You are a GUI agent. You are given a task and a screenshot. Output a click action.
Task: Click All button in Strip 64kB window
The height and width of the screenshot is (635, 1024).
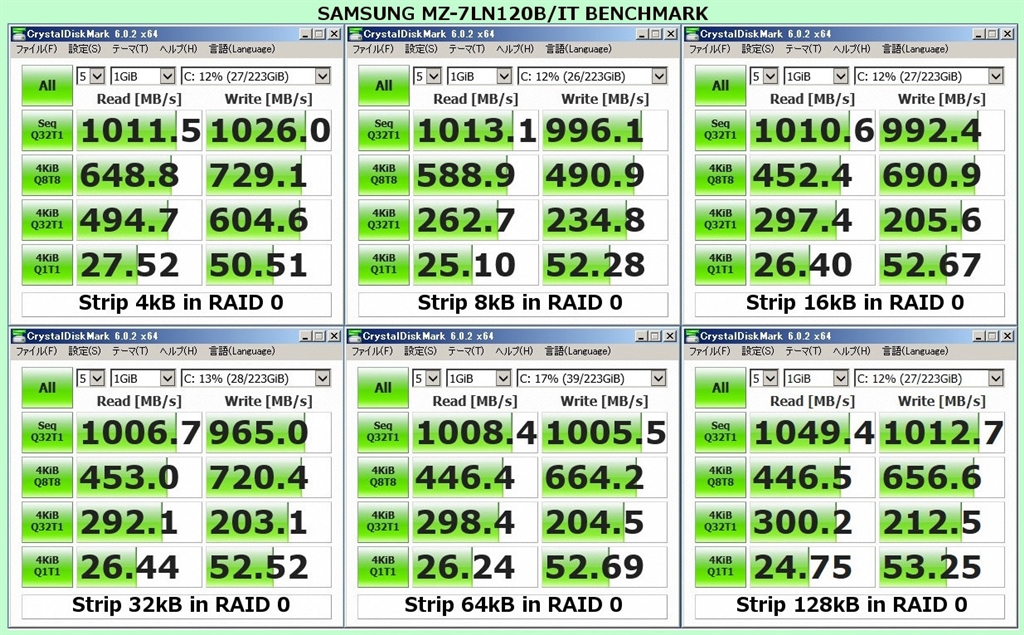click(x=383, y=388)
